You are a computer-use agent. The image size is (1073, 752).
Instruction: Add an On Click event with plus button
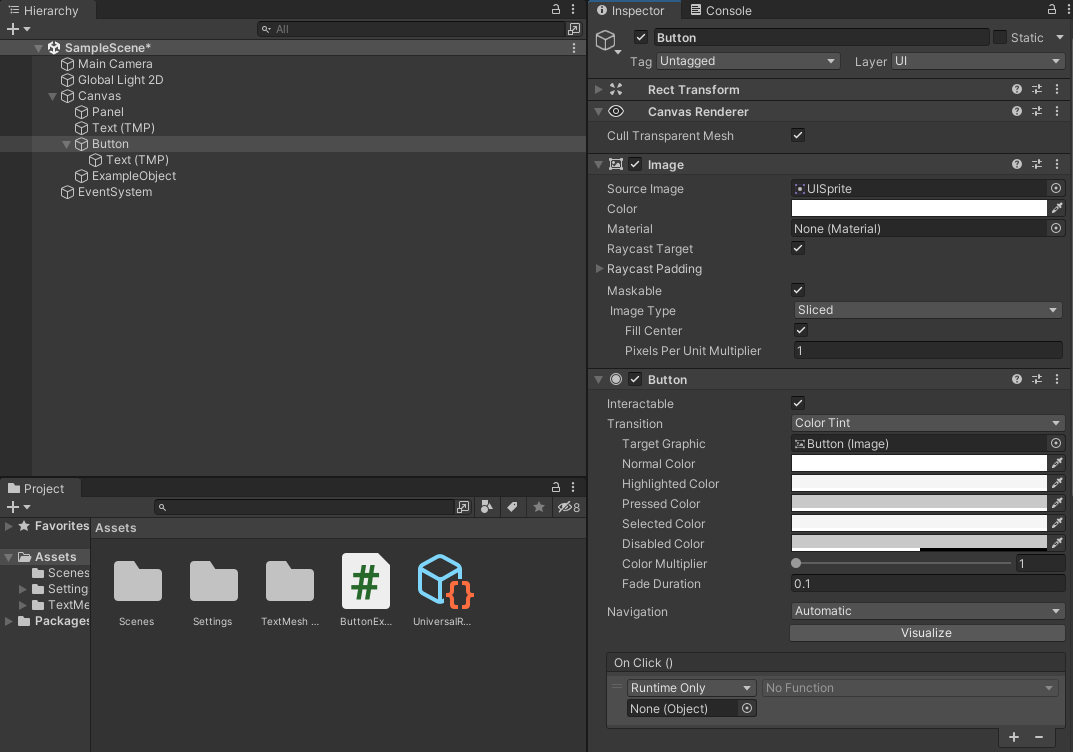coord(1013,737)
